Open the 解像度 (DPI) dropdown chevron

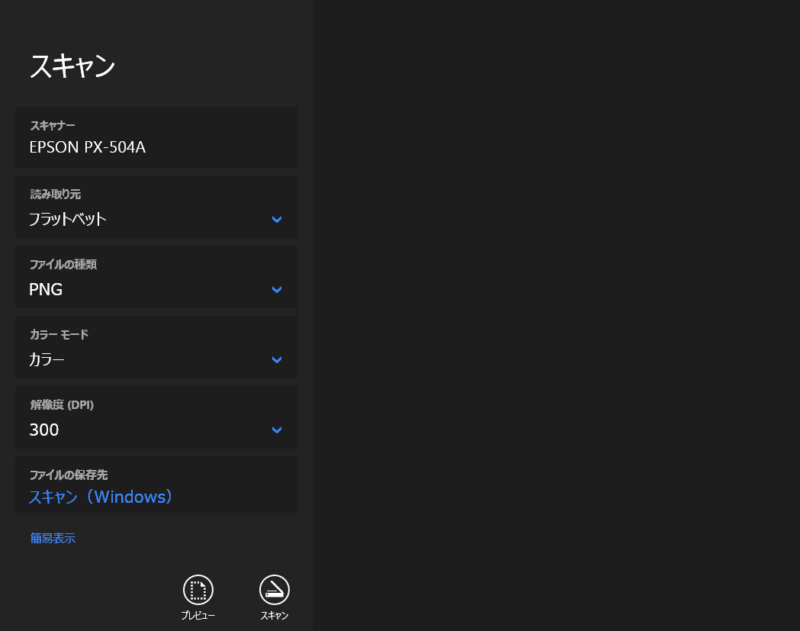pos(277,430)
